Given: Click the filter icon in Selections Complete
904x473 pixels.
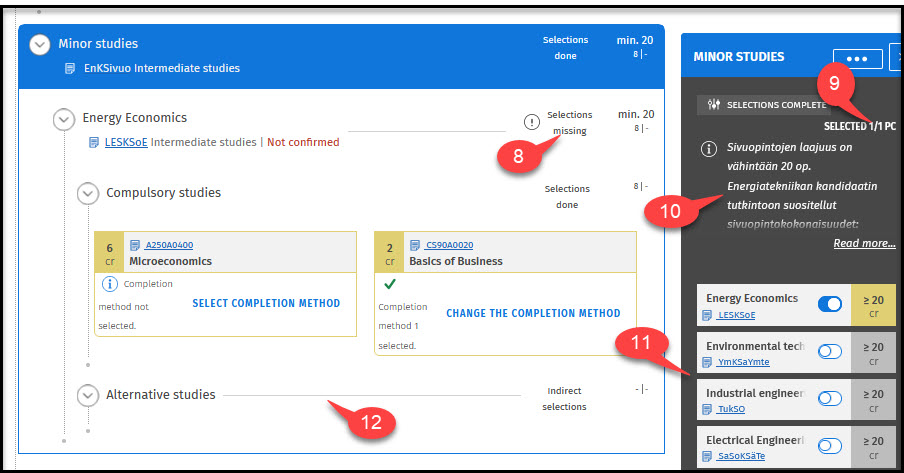Looking at the screenshot, I should point(714,104).
